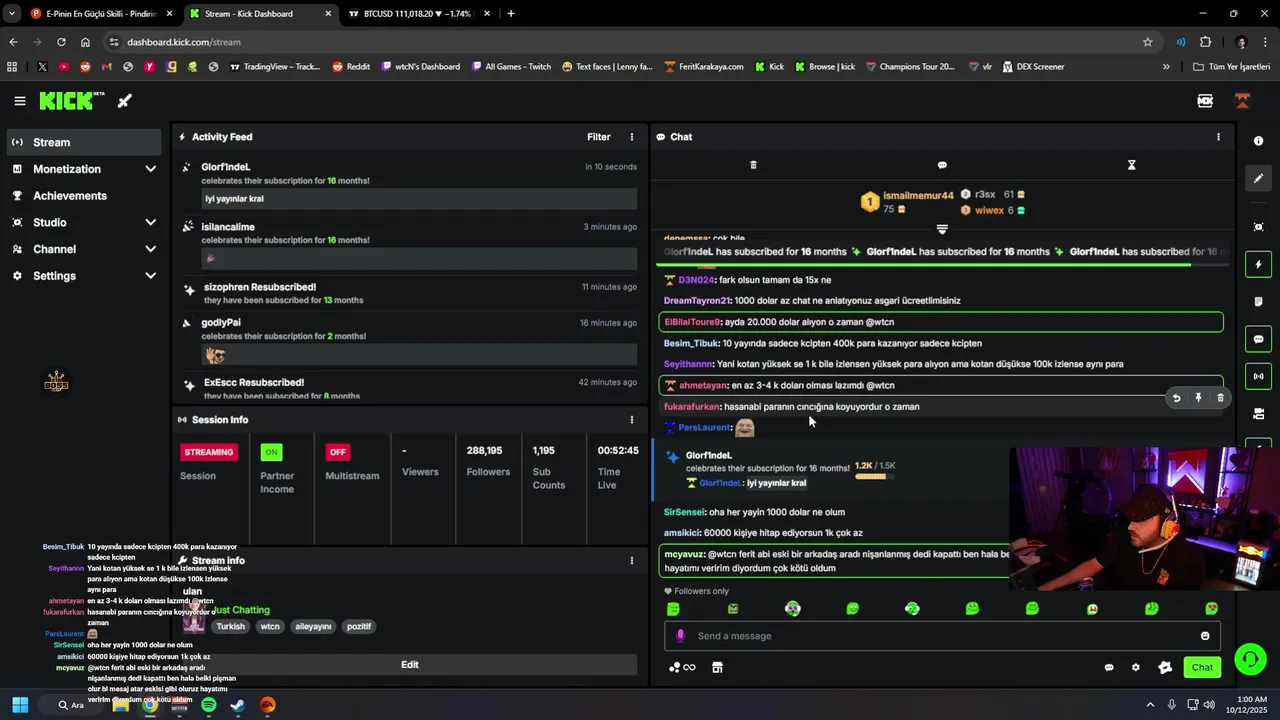Viewport: 1280px width, 720px height.
Task: Click the rocket icon next to the Kick logo
Action: click(125, 101)
